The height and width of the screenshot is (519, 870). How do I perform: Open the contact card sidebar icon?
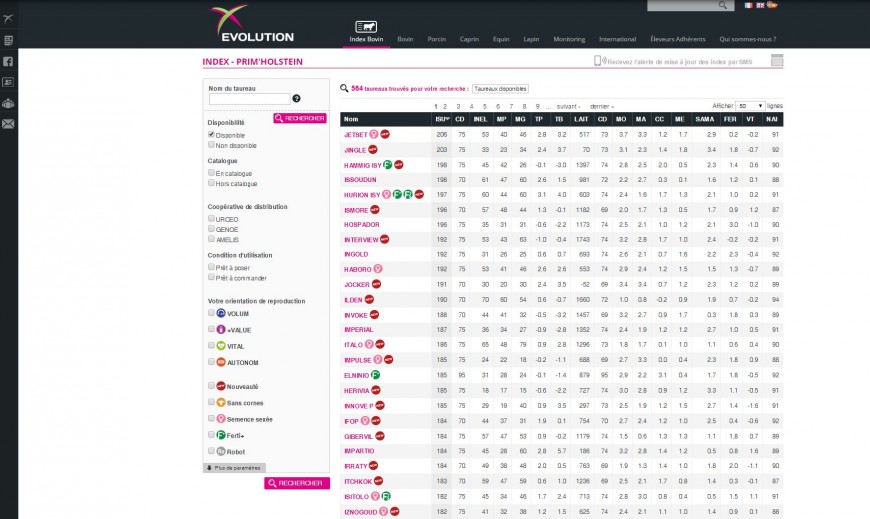point(8,82)
